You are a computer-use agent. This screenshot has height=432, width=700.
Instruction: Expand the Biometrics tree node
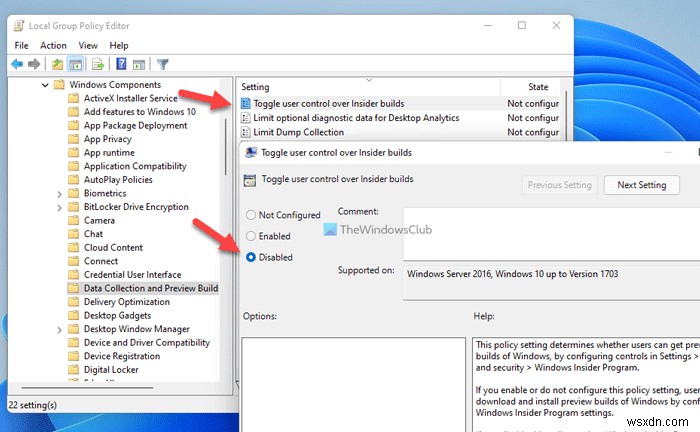(x=59, y=194)
